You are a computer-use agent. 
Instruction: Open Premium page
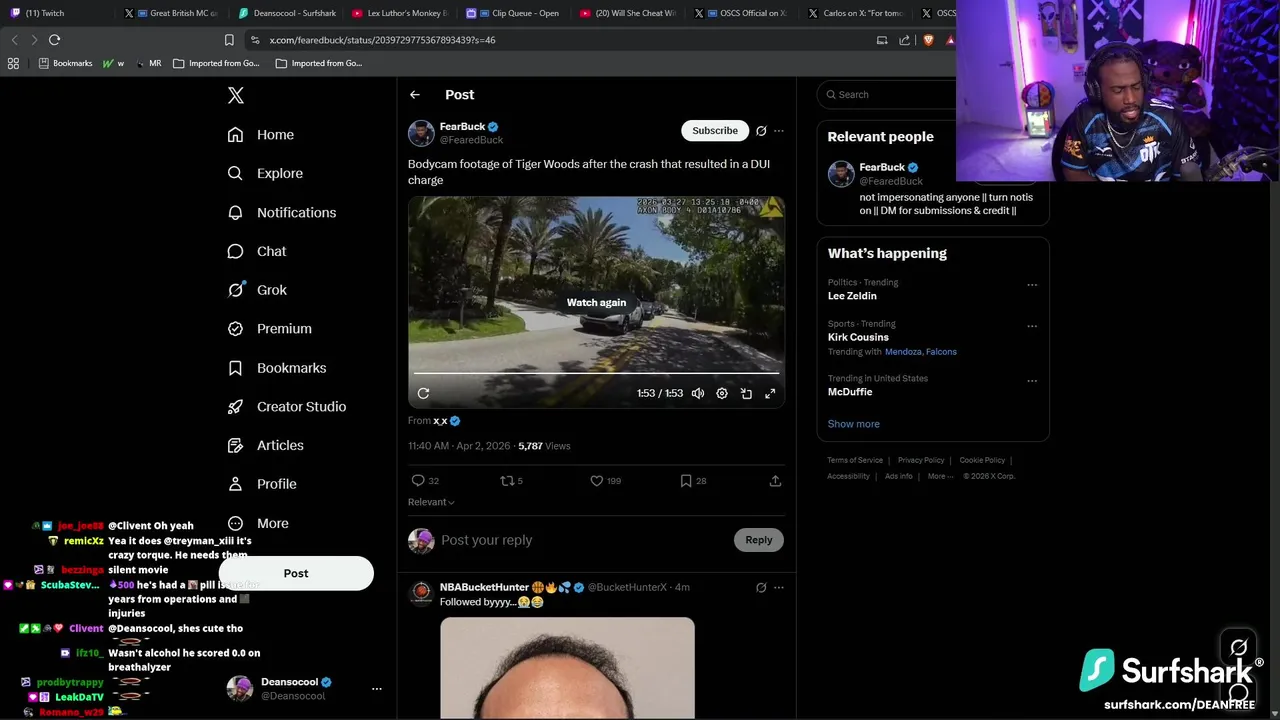click(x=270, y=328)
